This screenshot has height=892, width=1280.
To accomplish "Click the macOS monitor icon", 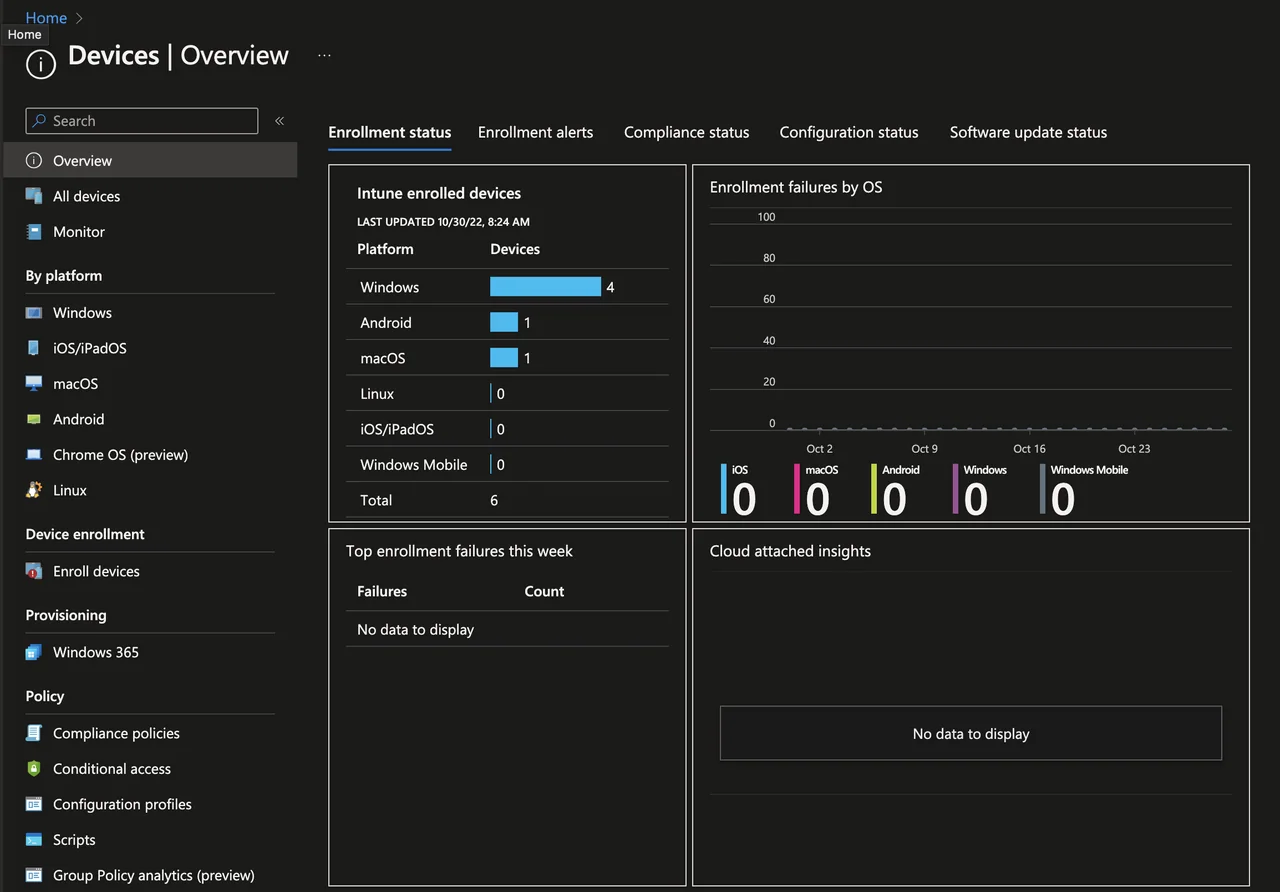I will tap(34, 384).
